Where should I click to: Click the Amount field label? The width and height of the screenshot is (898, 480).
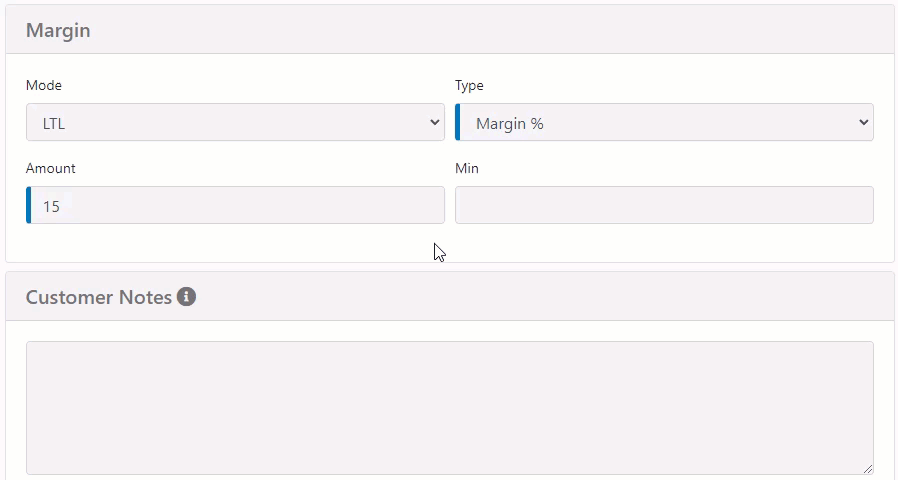pyautogui.click(x=50, y=168)
